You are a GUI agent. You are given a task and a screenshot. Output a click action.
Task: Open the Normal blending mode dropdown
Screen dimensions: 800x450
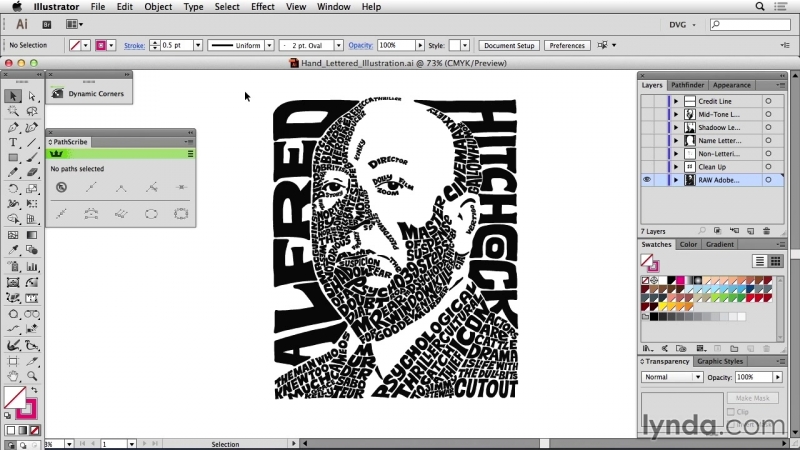(672, 377)
